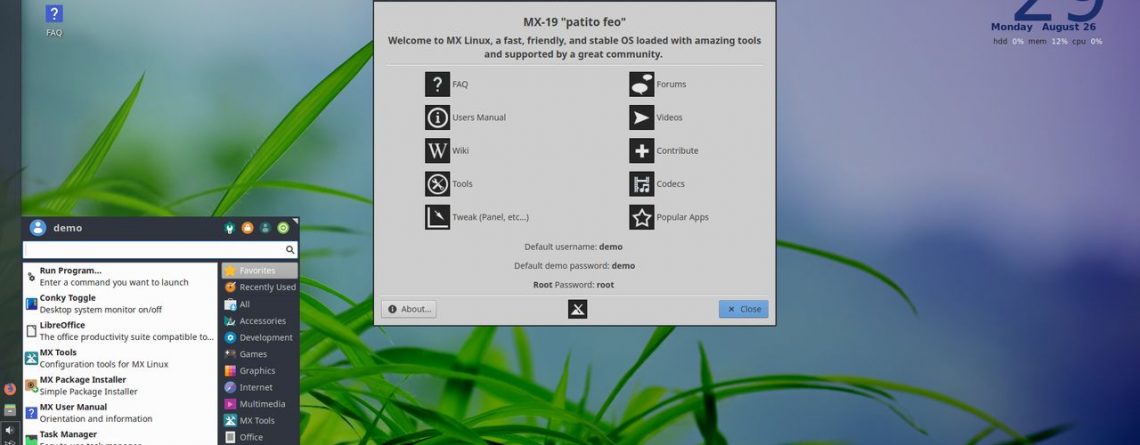Click the search magnifier icon in menu

click(290, 249)
